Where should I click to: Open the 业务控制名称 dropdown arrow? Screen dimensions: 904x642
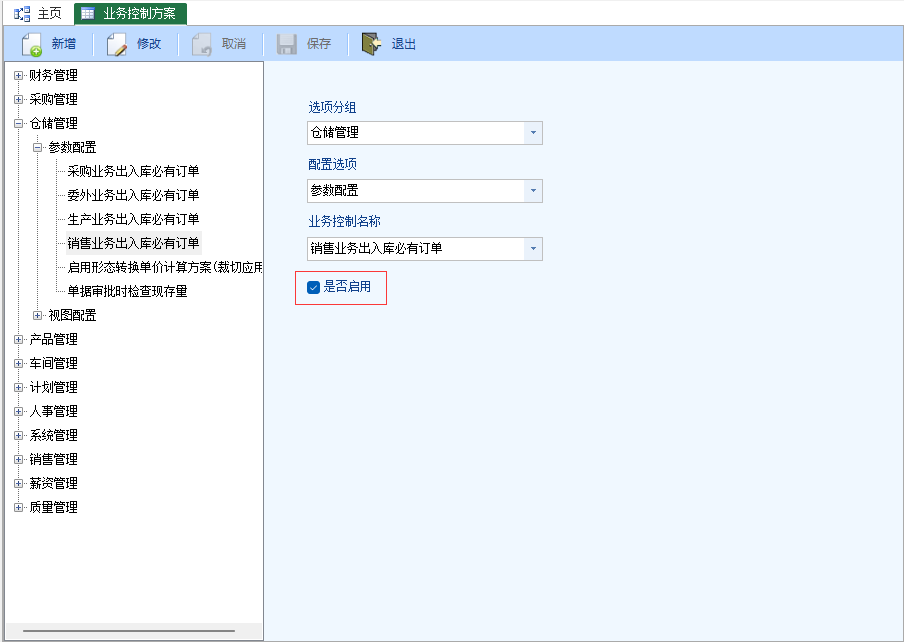pos(532,249)
